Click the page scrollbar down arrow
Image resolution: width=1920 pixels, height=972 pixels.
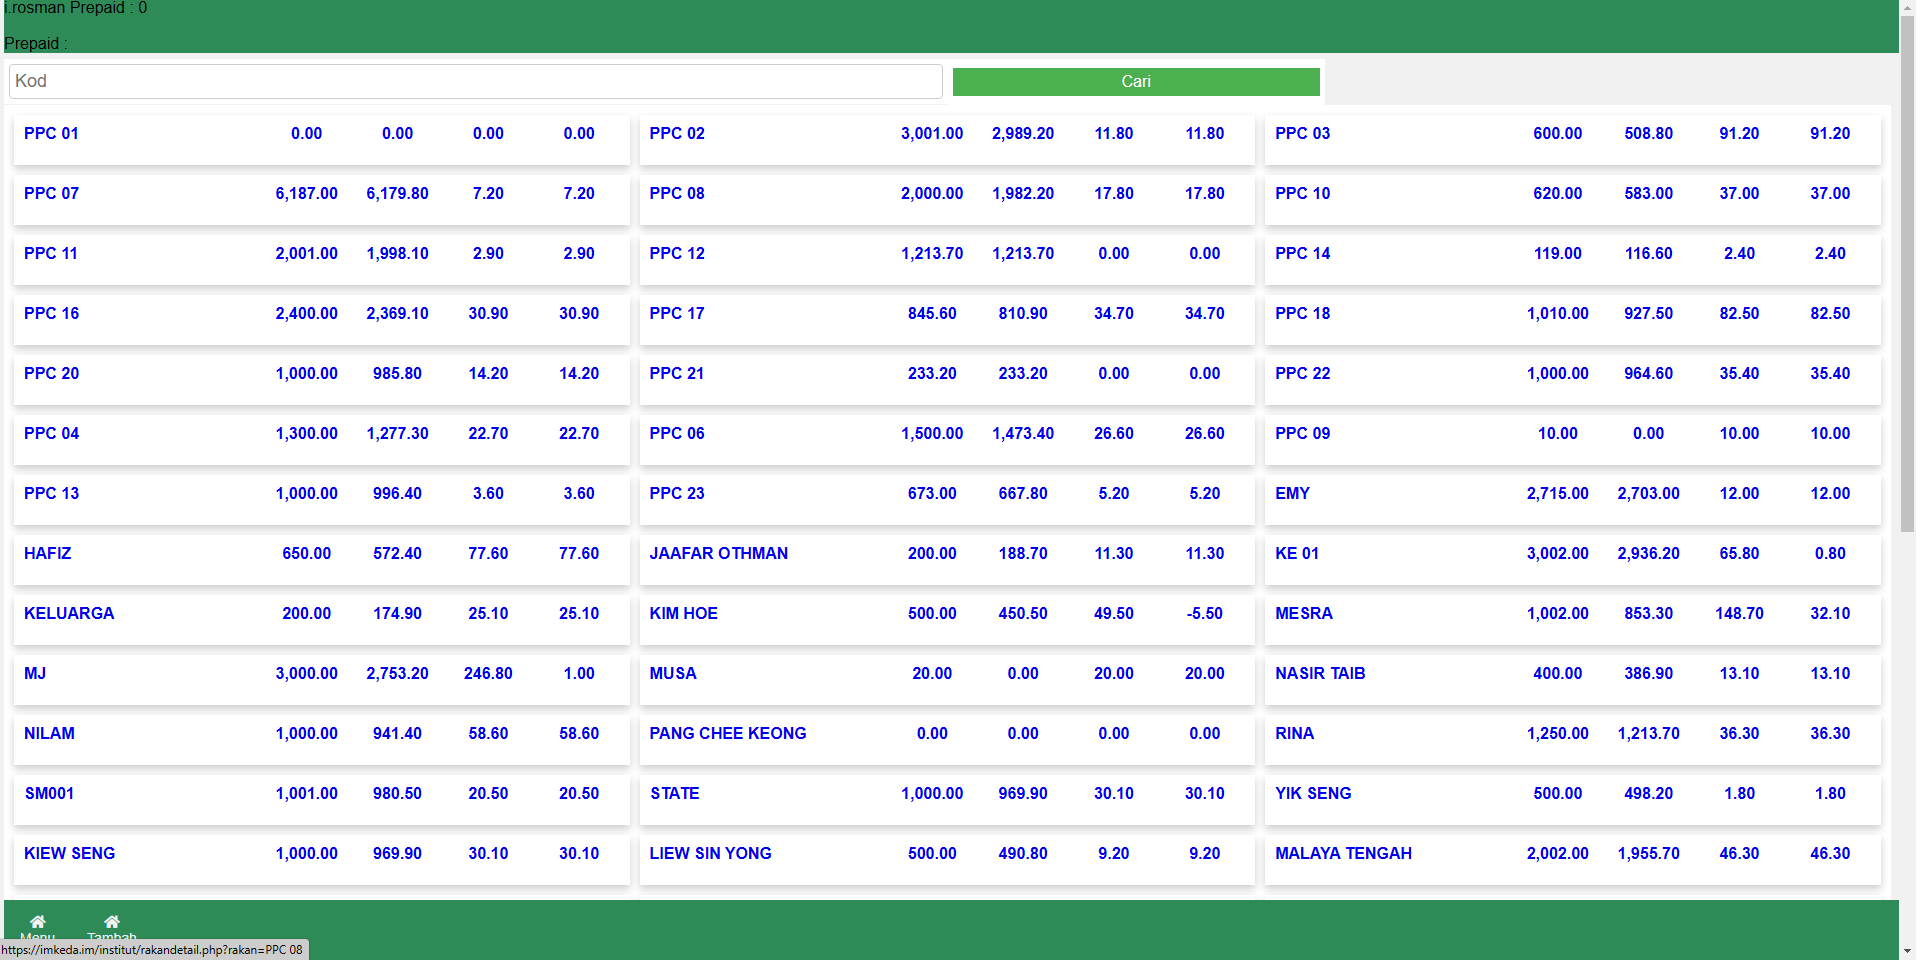point(1908,951)
